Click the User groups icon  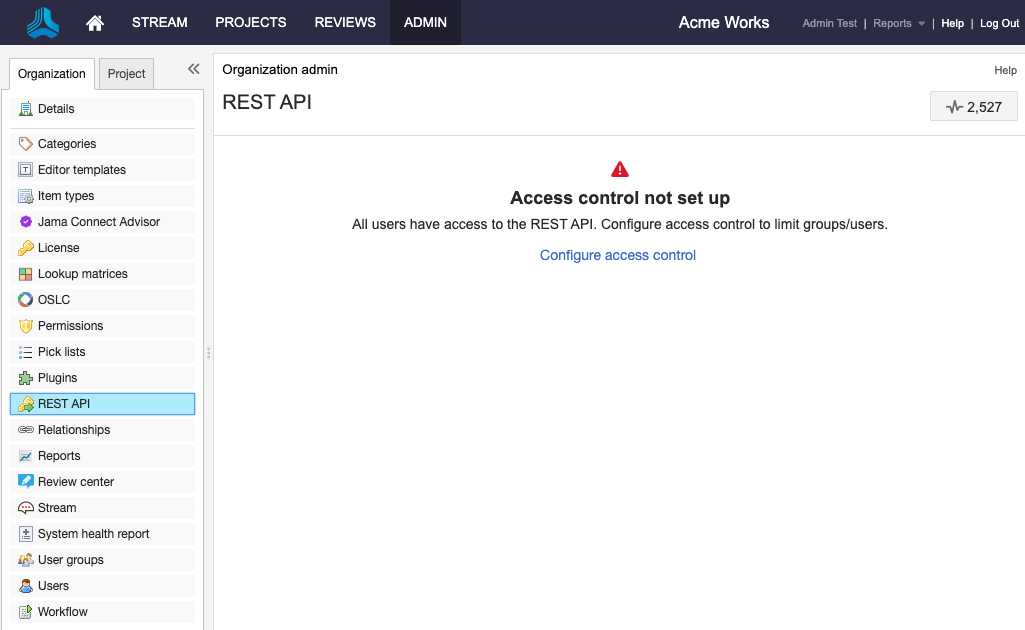pos(25,560)
